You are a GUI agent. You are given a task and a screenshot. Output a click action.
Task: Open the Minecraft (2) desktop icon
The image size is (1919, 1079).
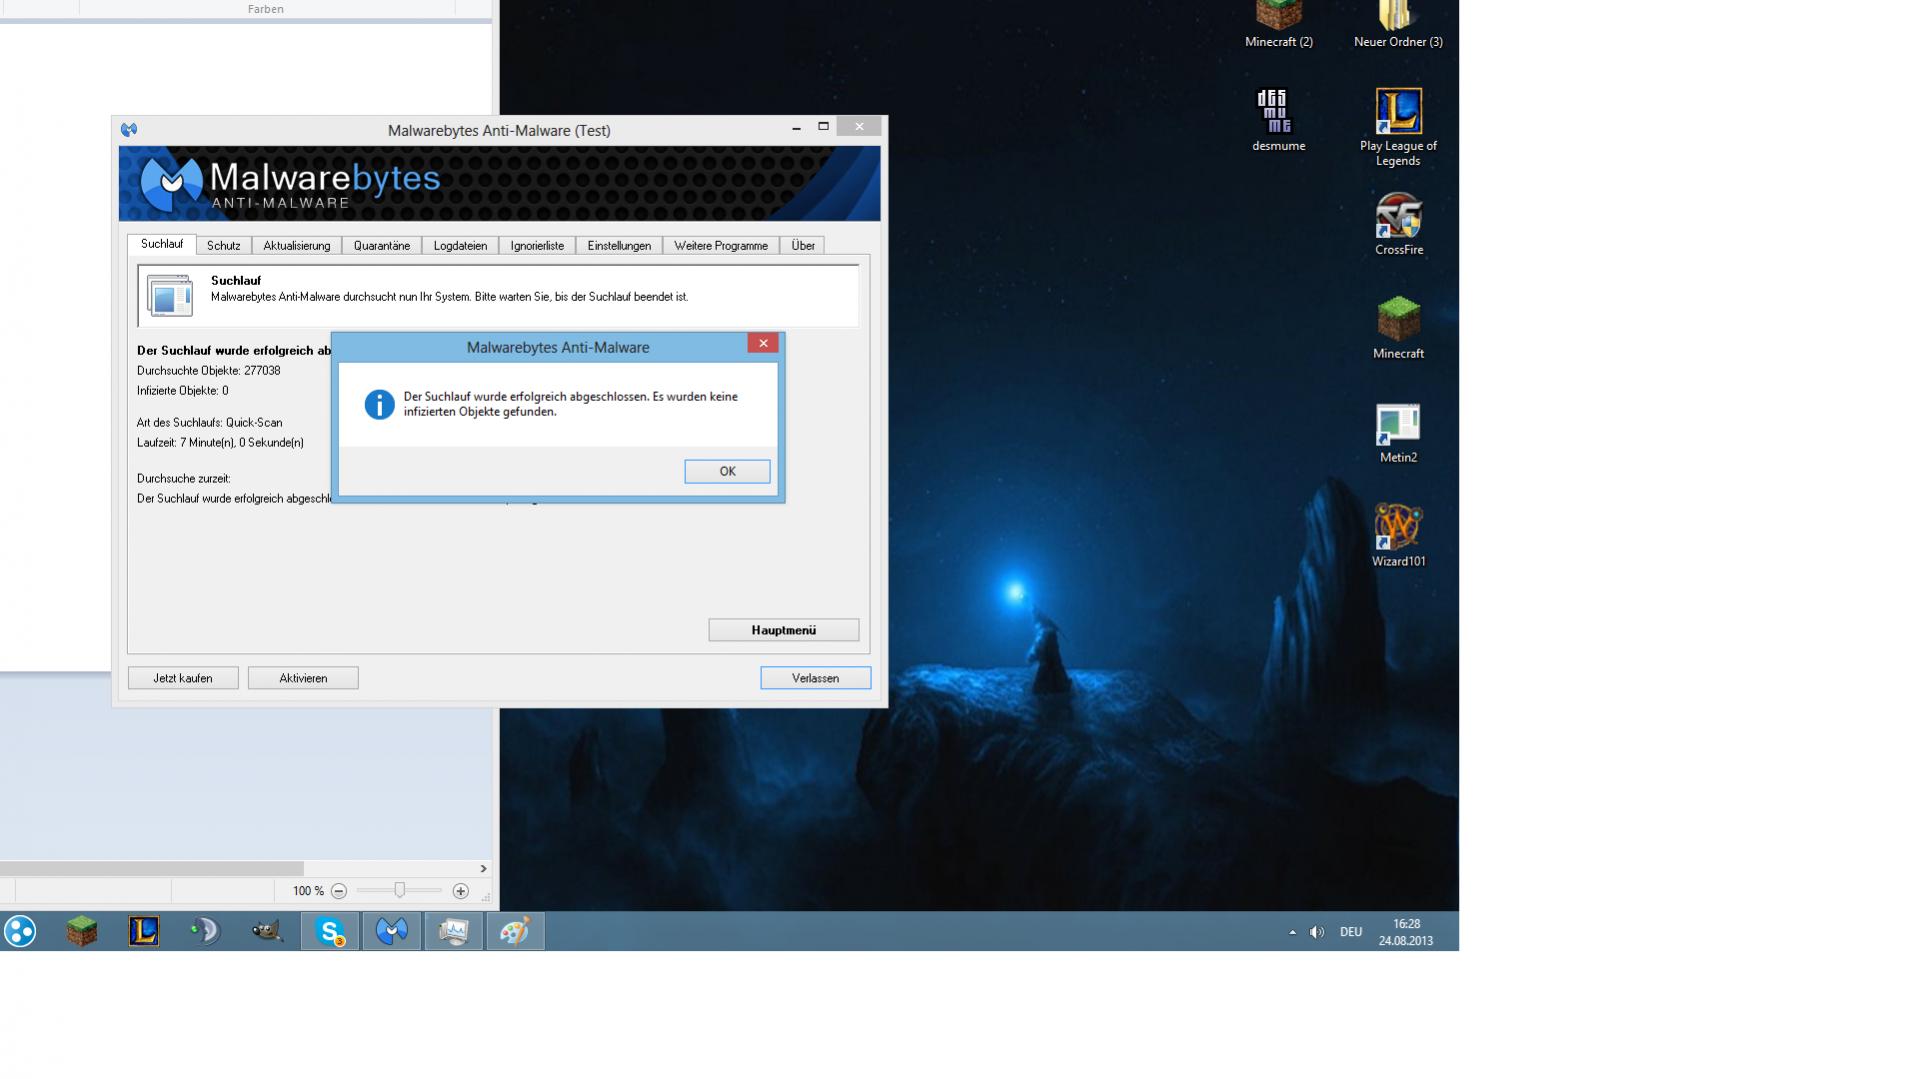[x=1278, y=24]
